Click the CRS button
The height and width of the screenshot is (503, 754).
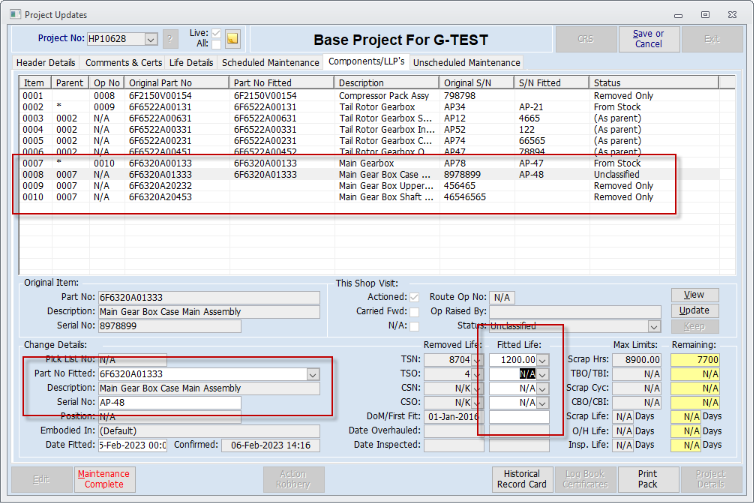point(586,39)
